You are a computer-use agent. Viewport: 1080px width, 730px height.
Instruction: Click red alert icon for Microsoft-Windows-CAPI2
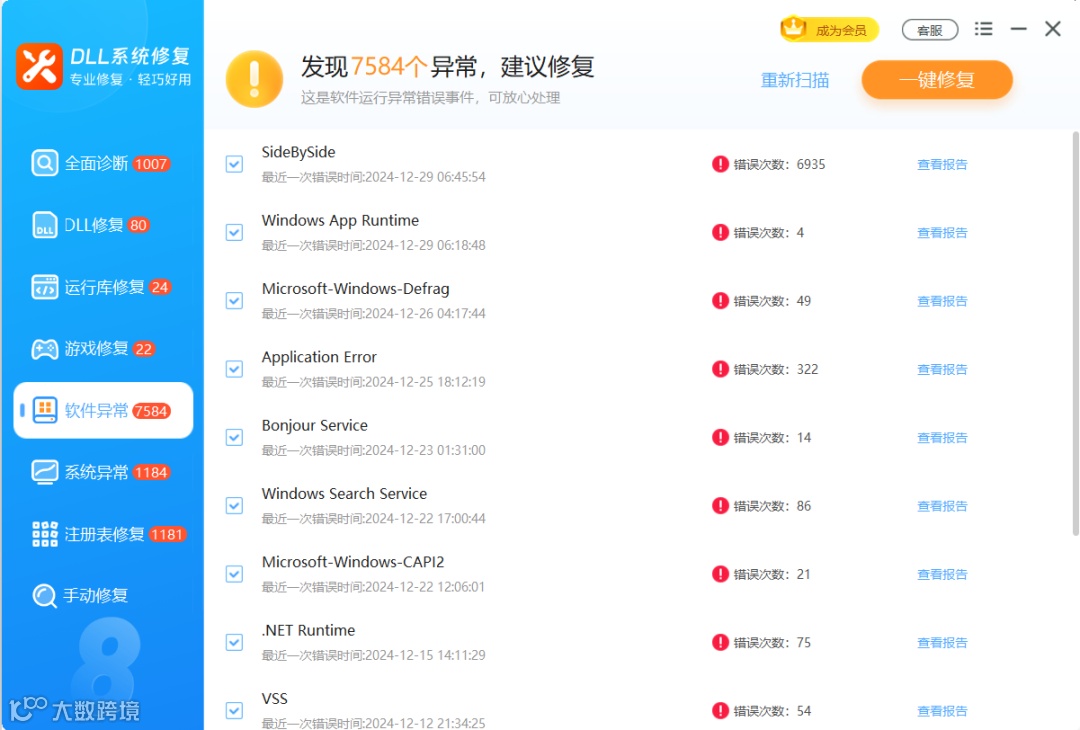720,574
